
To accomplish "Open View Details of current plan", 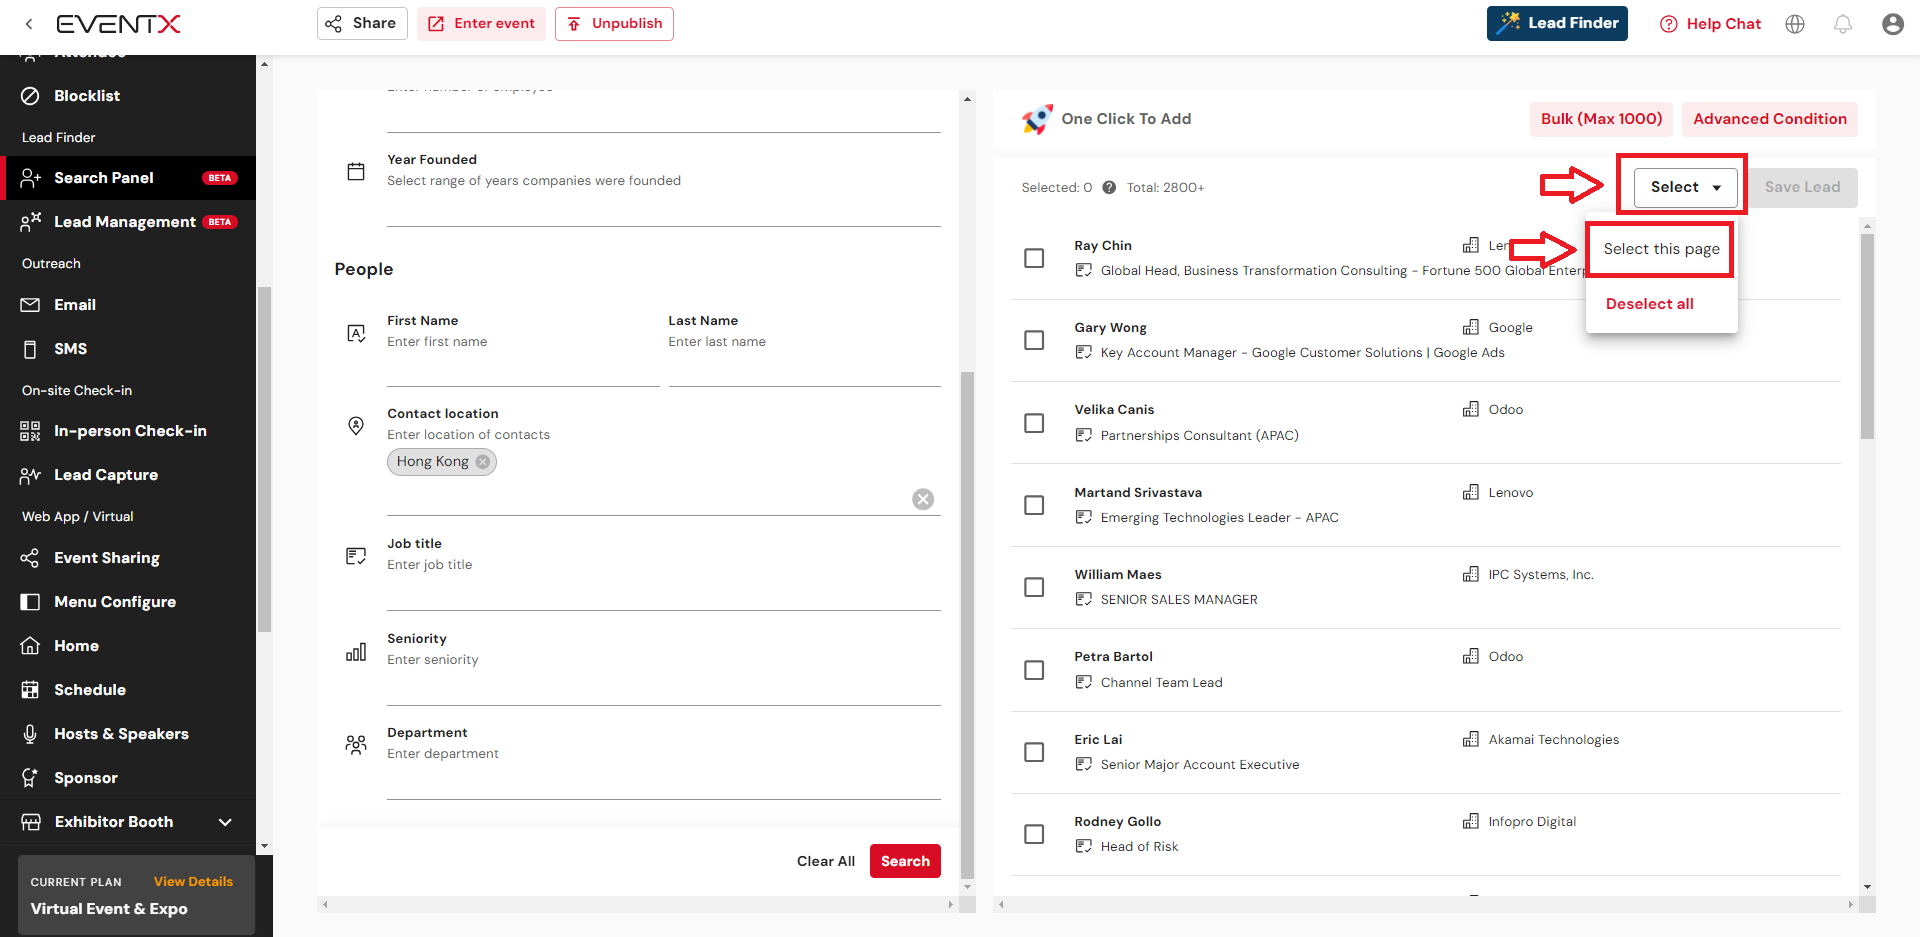I will (193, 881).
